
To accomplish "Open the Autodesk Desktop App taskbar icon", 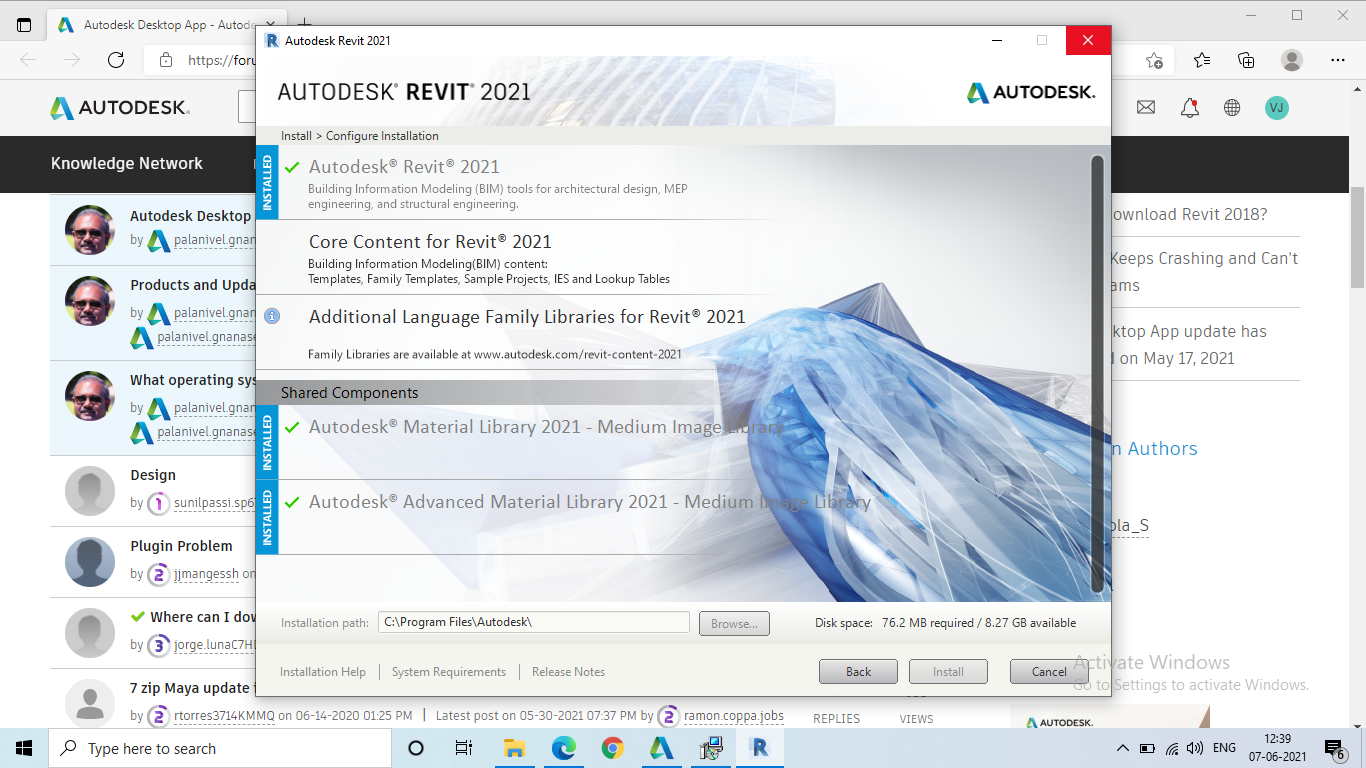I will pyautogui.click(x=661, y=748).
